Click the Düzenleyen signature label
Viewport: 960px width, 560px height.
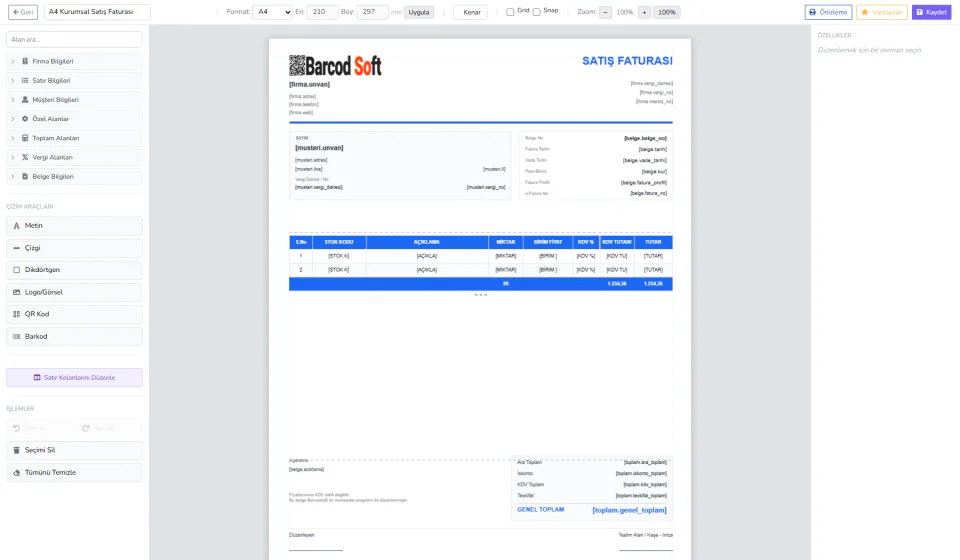coord(302,535)
